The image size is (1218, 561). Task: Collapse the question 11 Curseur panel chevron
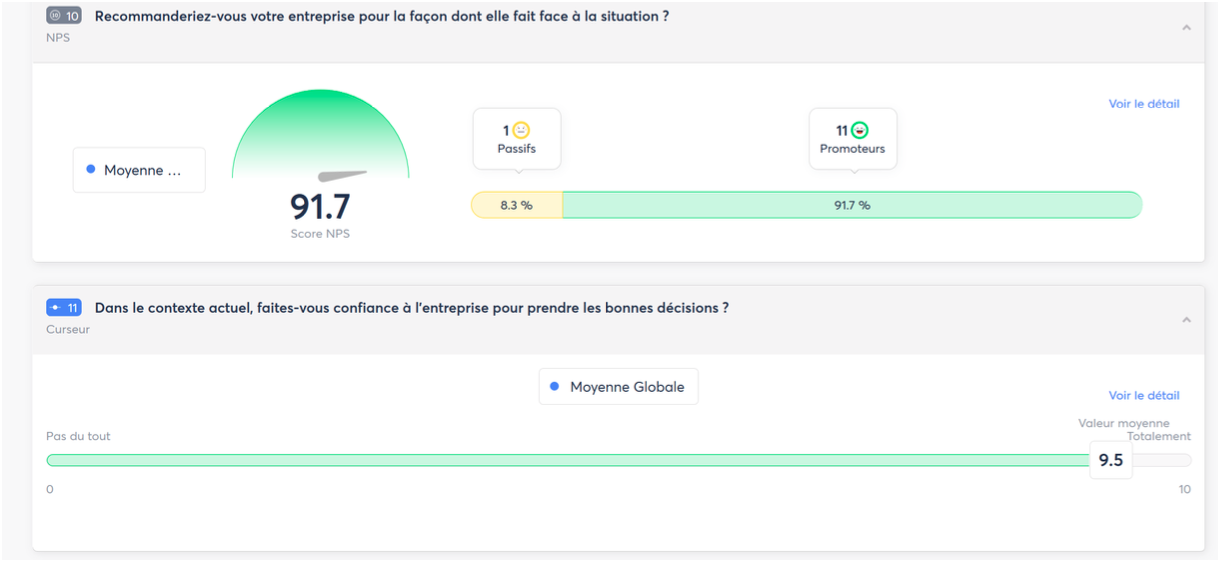1186,320
